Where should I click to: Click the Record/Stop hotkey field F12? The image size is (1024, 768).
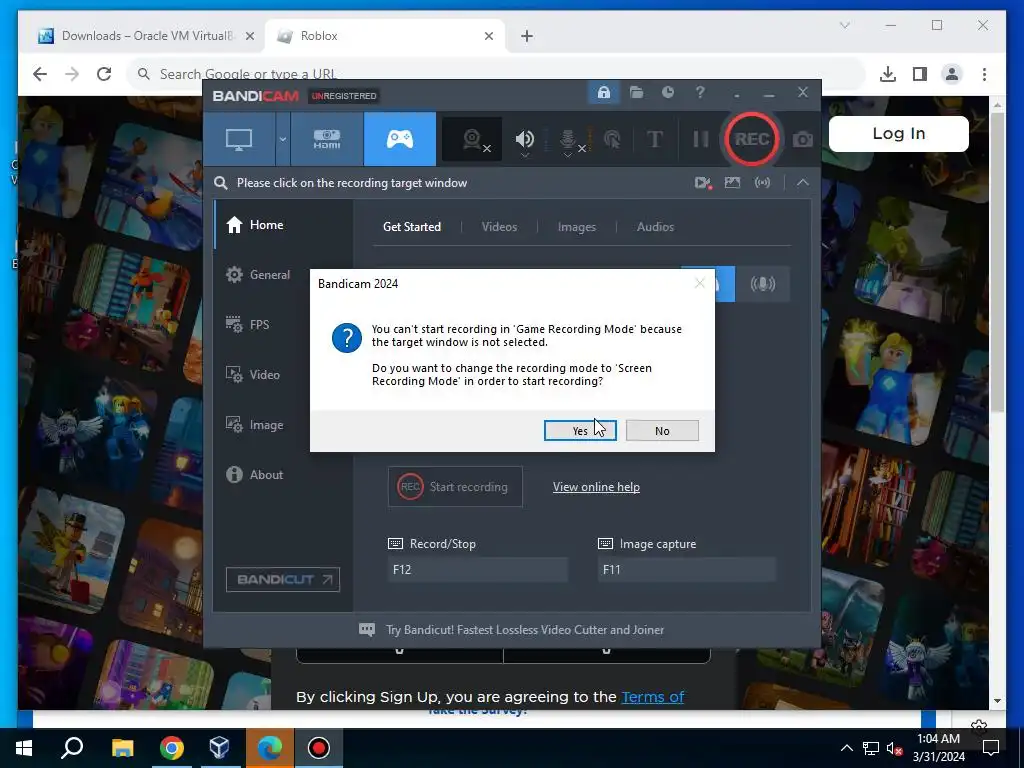pos(477,569)
